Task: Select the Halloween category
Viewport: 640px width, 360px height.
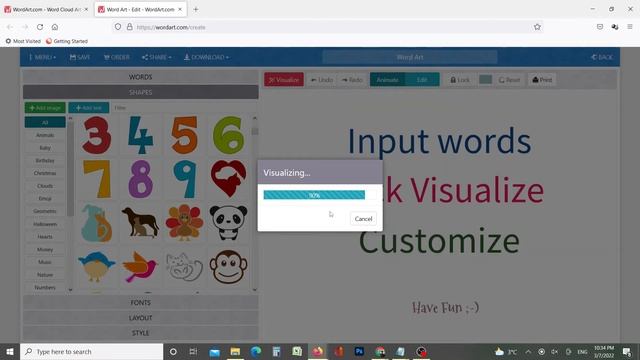Action: [45, 224]
